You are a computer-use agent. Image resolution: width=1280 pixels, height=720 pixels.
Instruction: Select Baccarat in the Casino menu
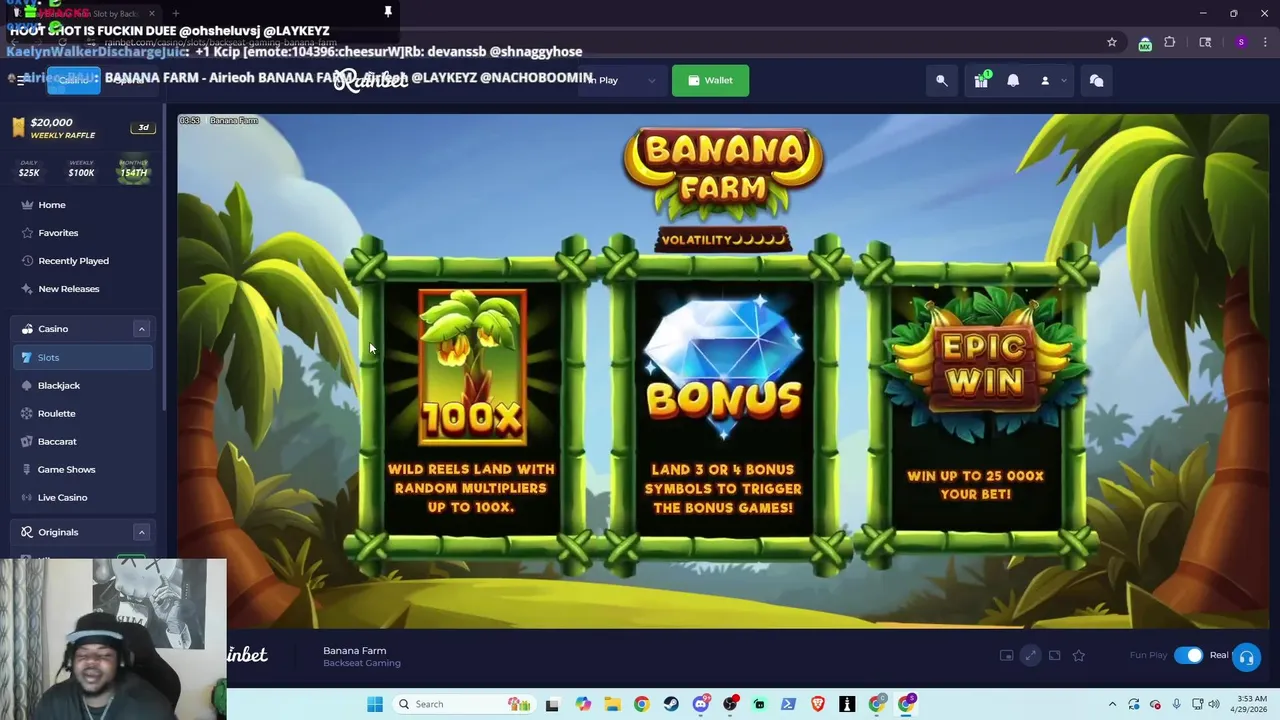(82, 441)
